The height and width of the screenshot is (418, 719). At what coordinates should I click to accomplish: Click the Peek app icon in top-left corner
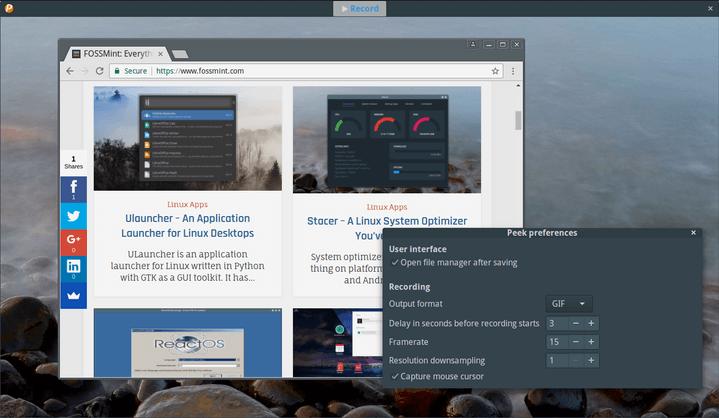pyautogui.click(x=8, y=8)
